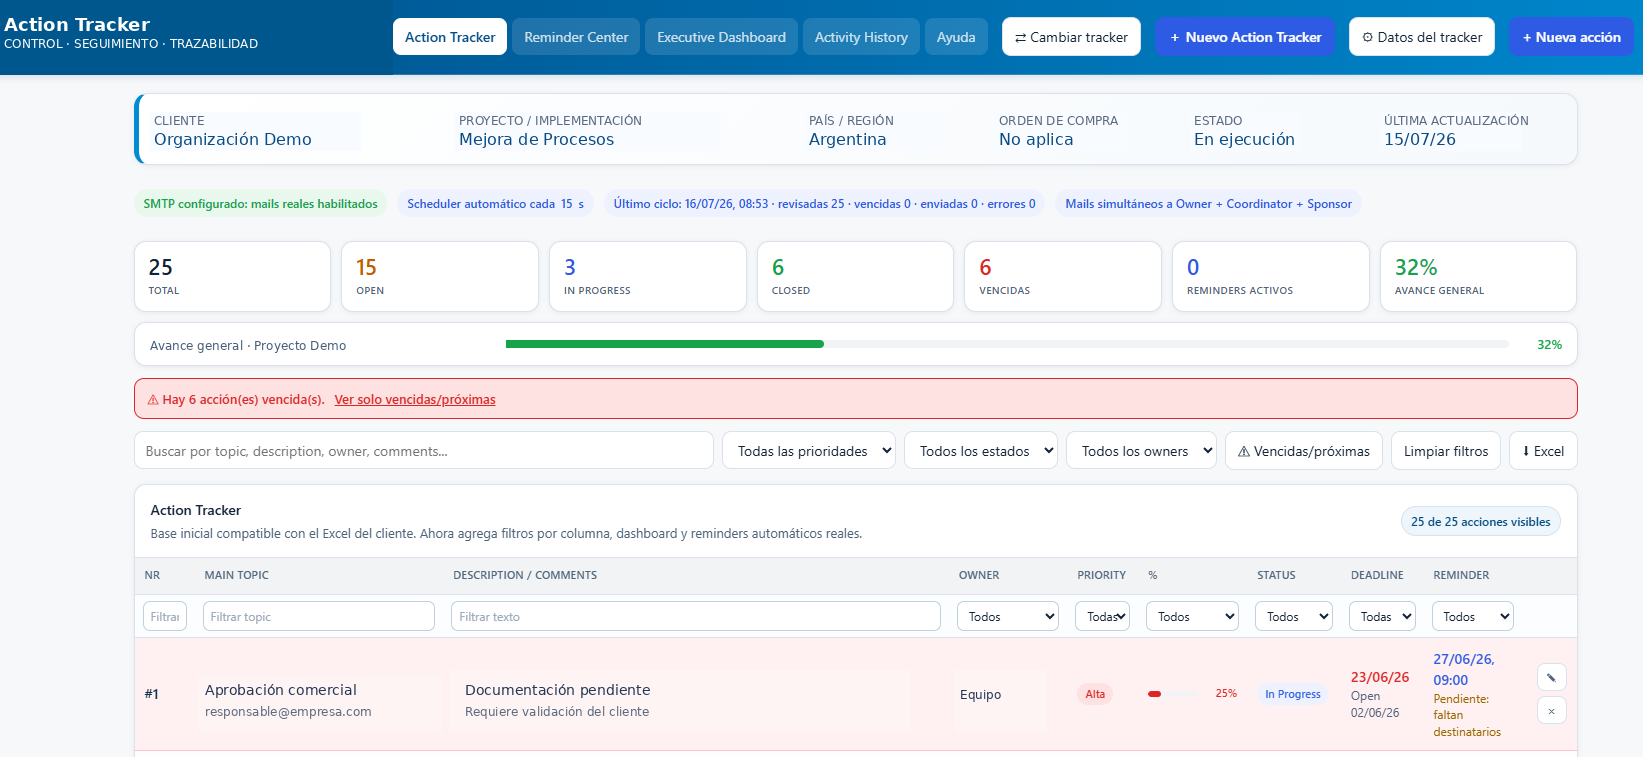
Task: Click Limpiar filtros
Action: coord(1446,451)
